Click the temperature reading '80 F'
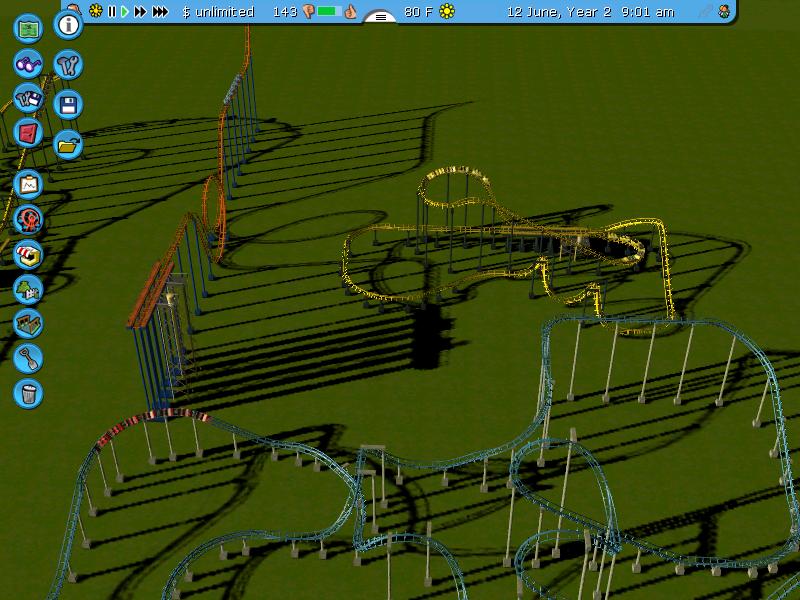This screenshot has height=600, width=800. (x=419, y=12)
